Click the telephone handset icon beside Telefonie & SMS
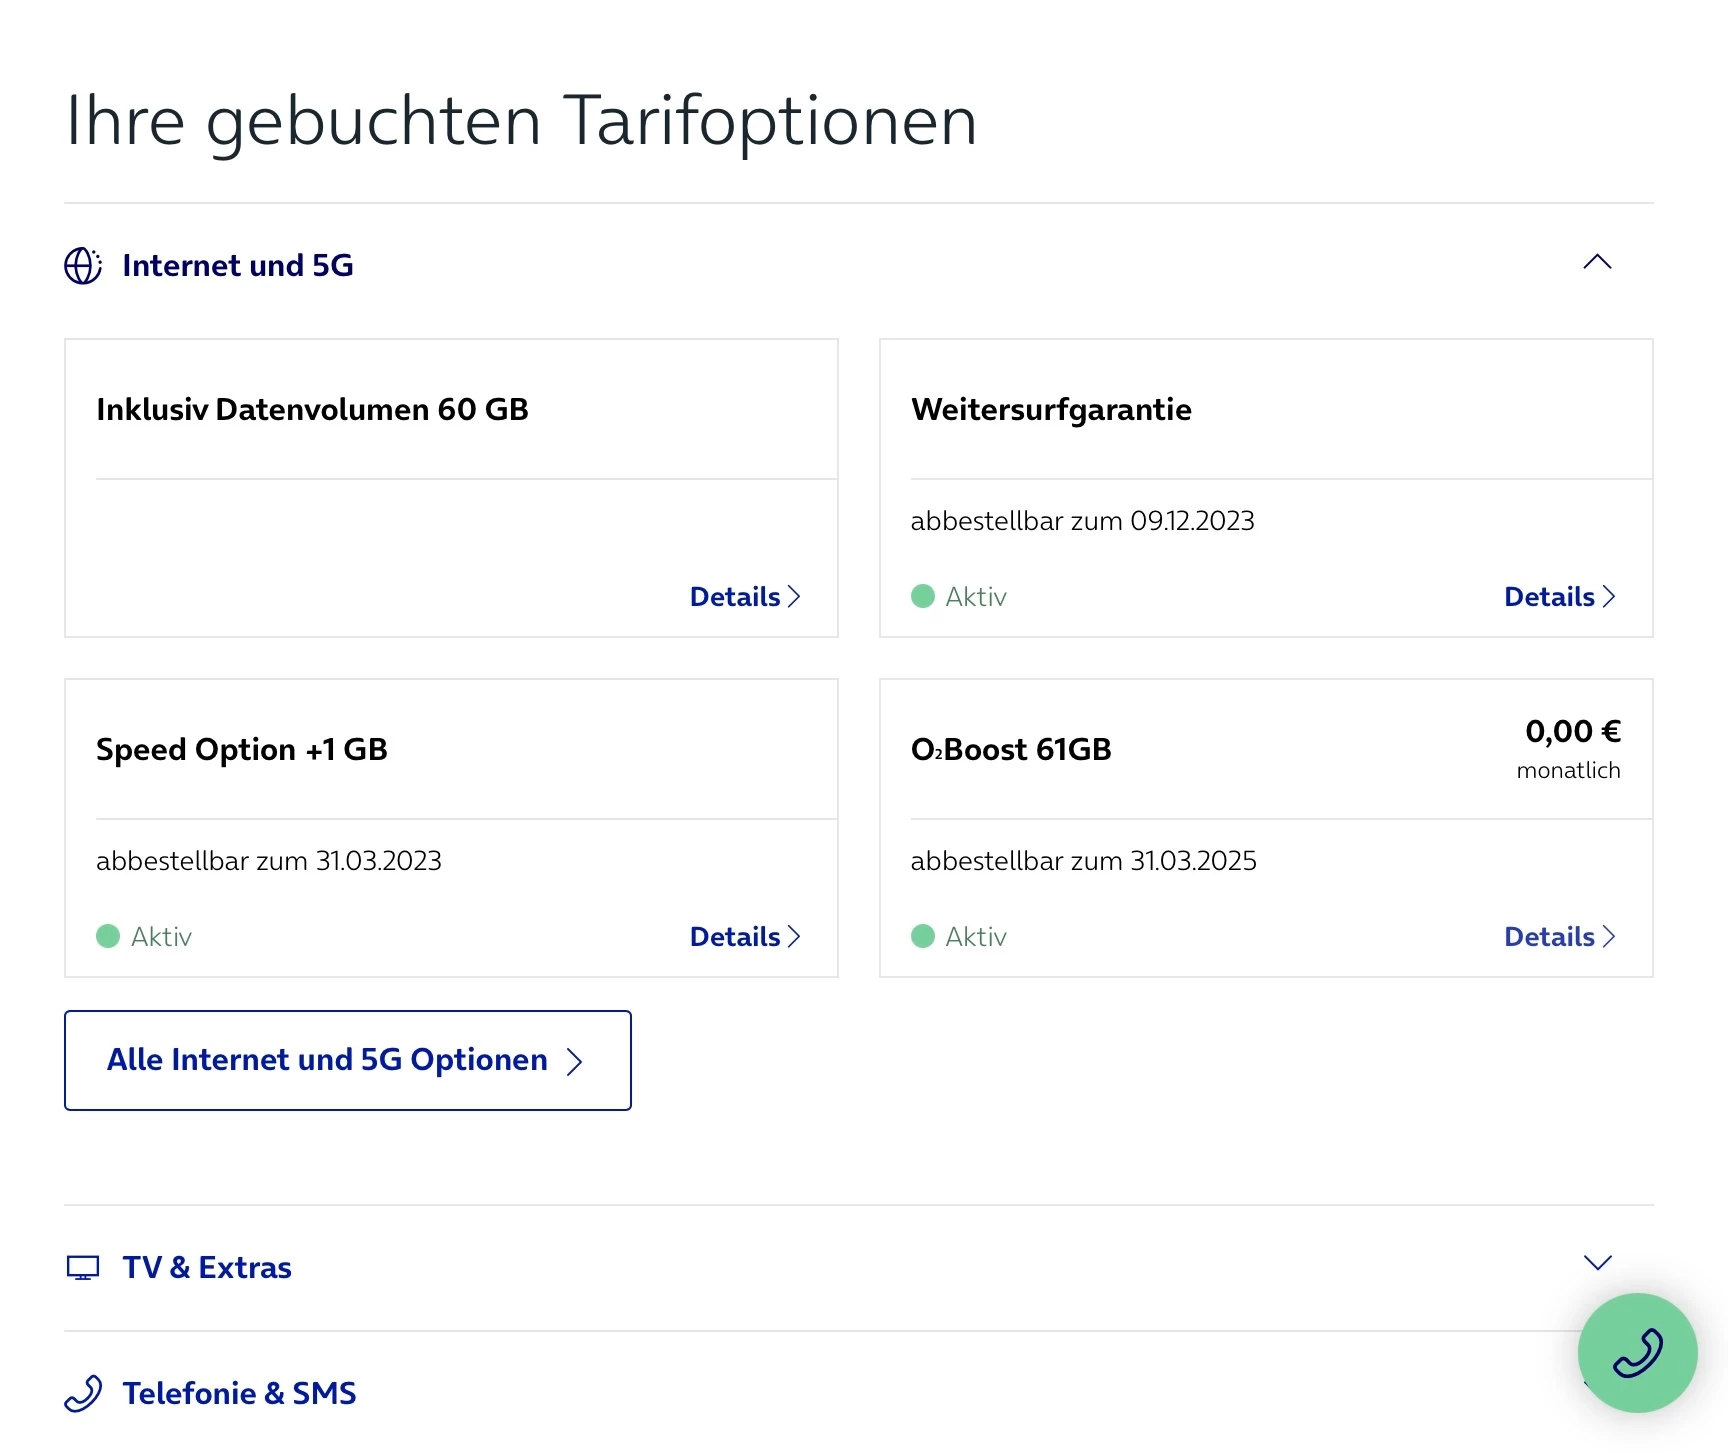Viewport: 1728px width, 1453px height. pos(83,1393)
